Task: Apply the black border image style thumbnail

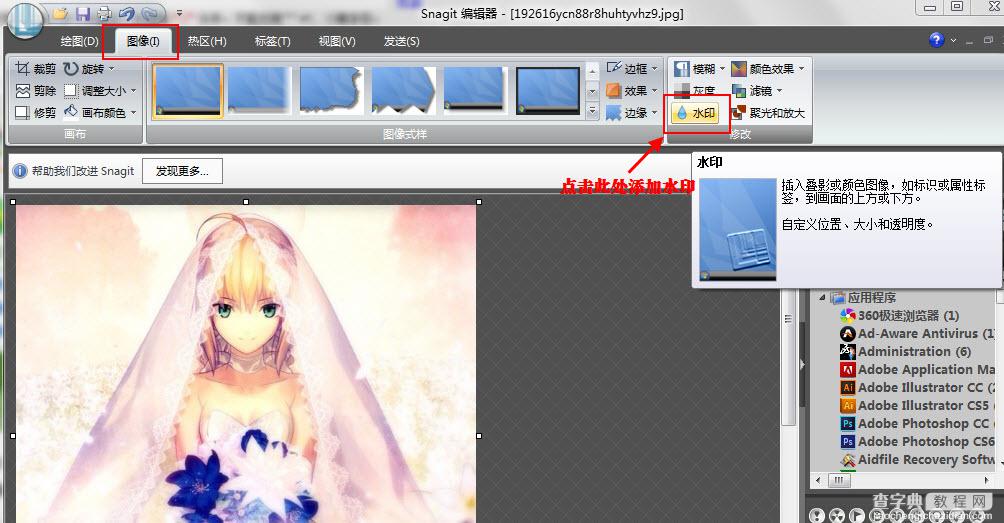Action: point(547,92)
